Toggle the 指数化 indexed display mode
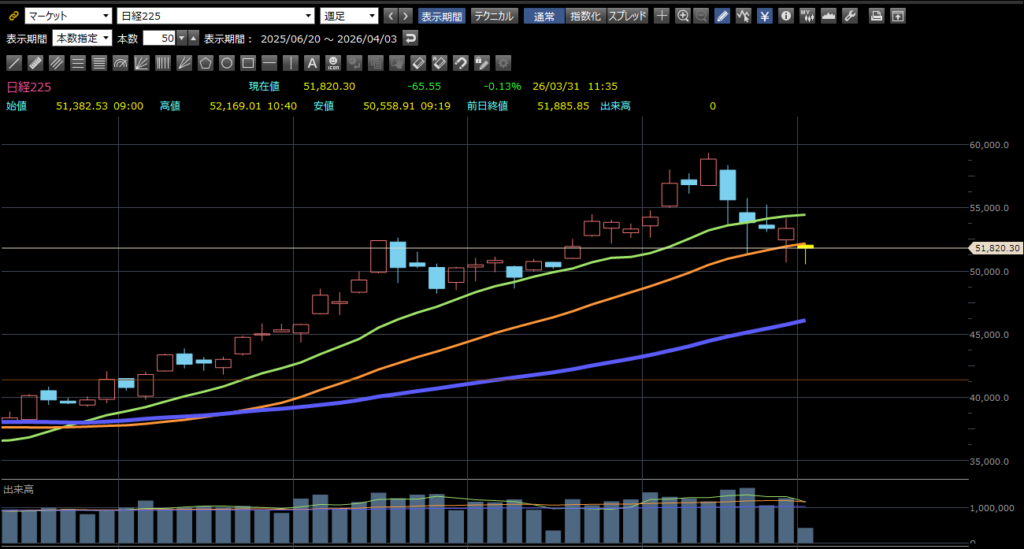1024x549 pixels. [x=585, y=16]
